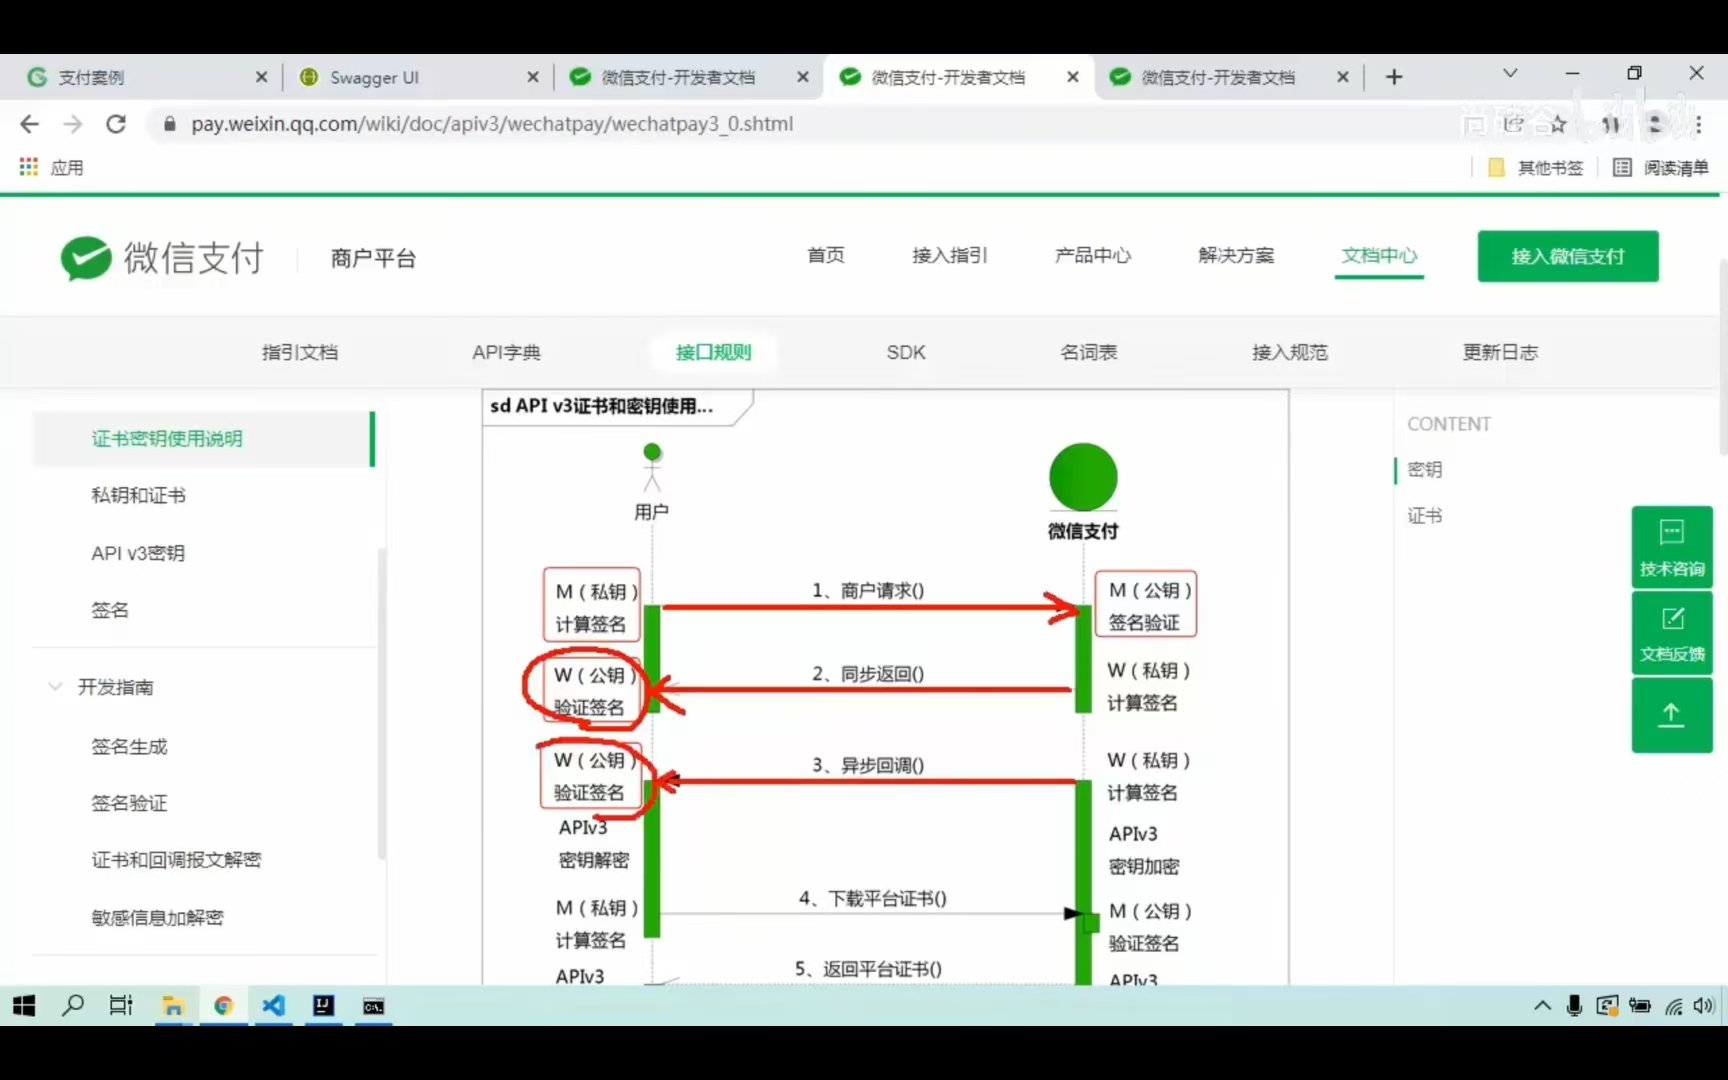Viewport: 1728px width, 1080px height.
Task: Go forward to the next page
Action: pyautogui.click(x=73, y=124)
